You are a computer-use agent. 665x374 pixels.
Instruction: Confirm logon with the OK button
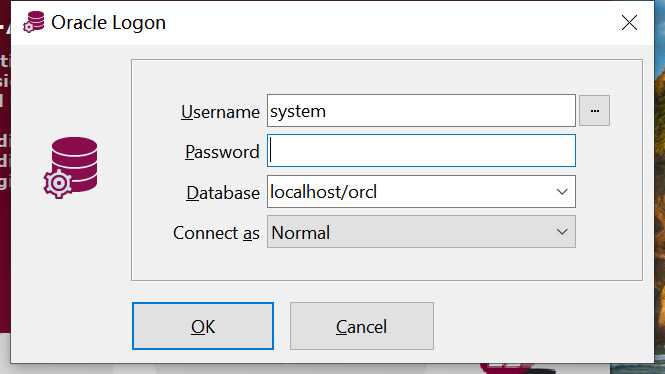tap(203, 326)
